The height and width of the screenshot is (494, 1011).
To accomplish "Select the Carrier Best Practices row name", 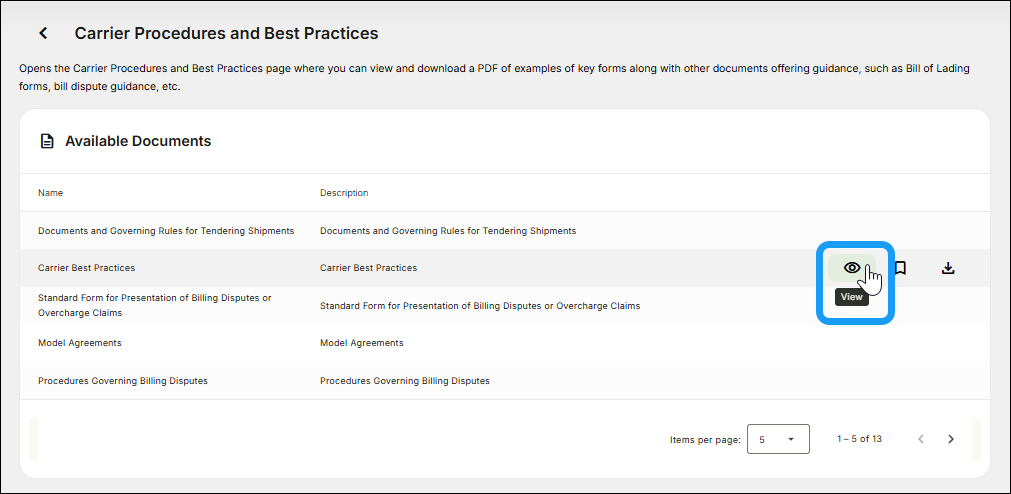I will click(86, 268).
